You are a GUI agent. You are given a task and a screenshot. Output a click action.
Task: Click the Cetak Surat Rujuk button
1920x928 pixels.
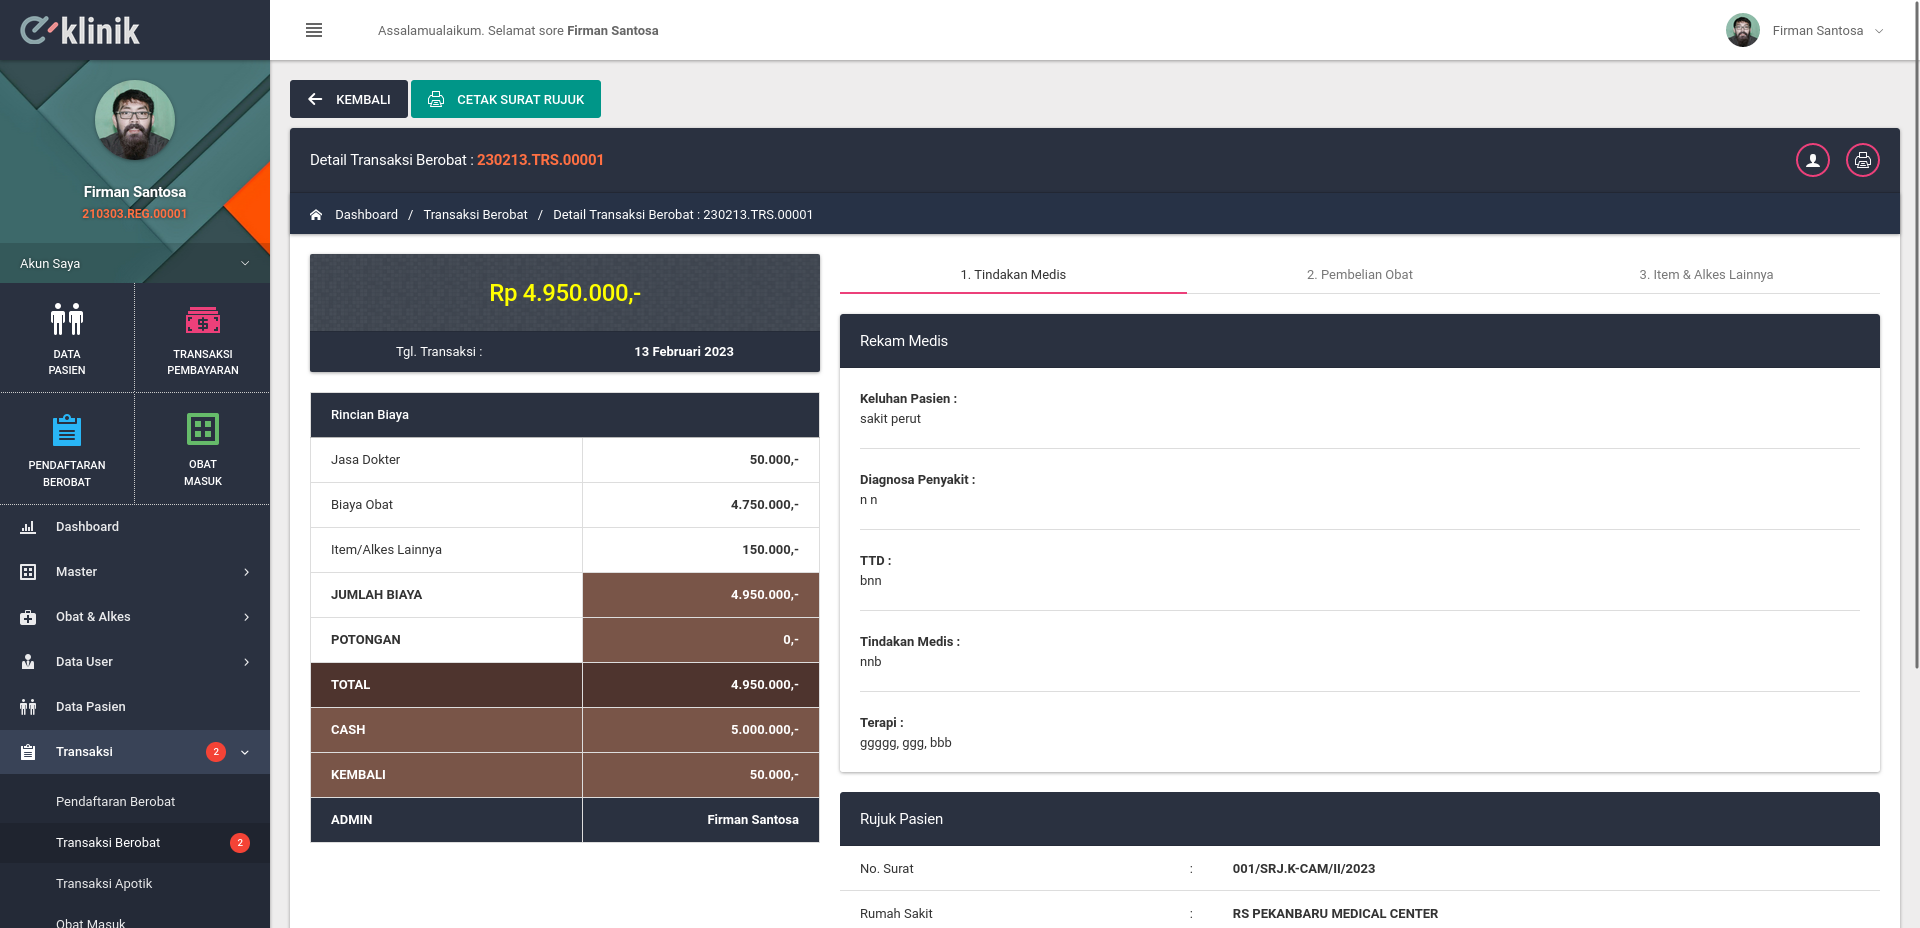[x=506, y=99]
